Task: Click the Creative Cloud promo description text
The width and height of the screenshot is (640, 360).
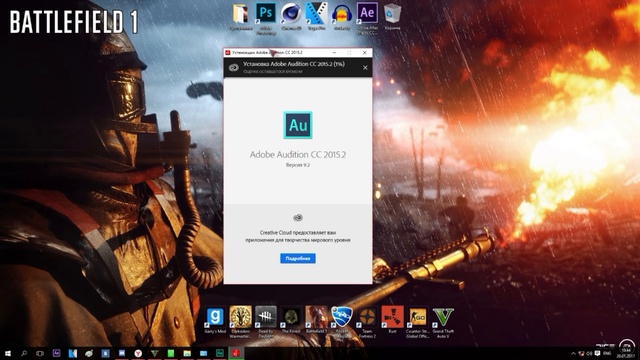Action: pyautogui.click(x=298, y=236)
